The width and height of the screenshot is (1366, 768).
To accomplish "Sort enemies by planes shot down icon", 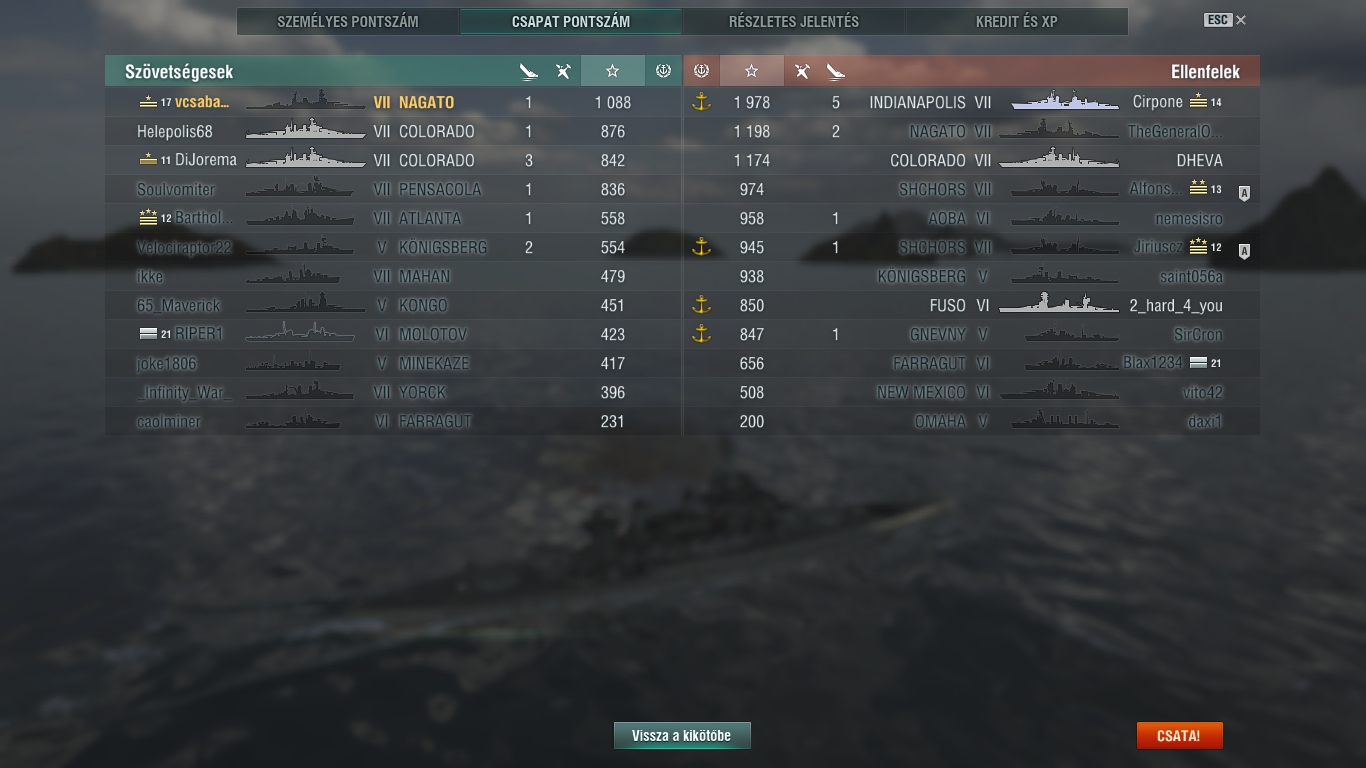I will tap(802, 71).
